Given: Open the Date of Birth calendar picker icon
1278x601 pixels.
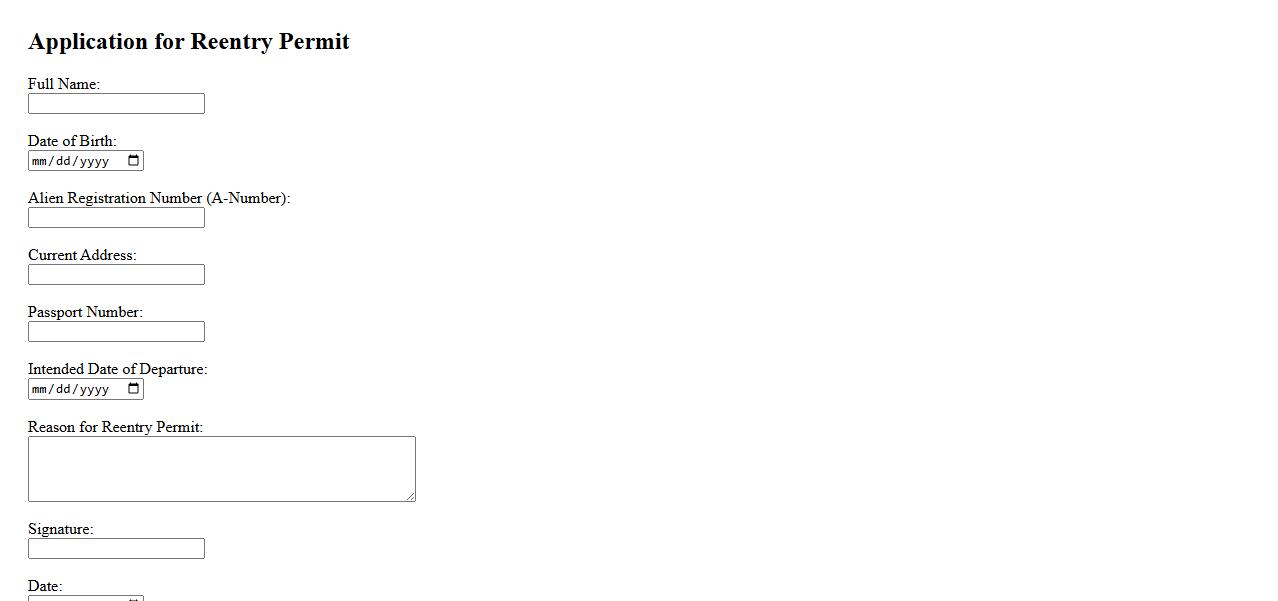Looking at the screenshot, I should point(133,161).
